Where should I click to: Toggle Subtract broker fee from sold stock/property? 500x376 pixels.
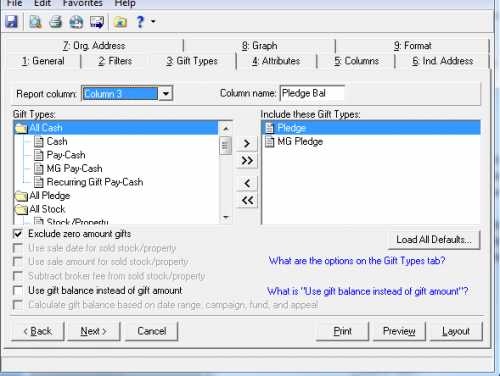click(18, 276)
